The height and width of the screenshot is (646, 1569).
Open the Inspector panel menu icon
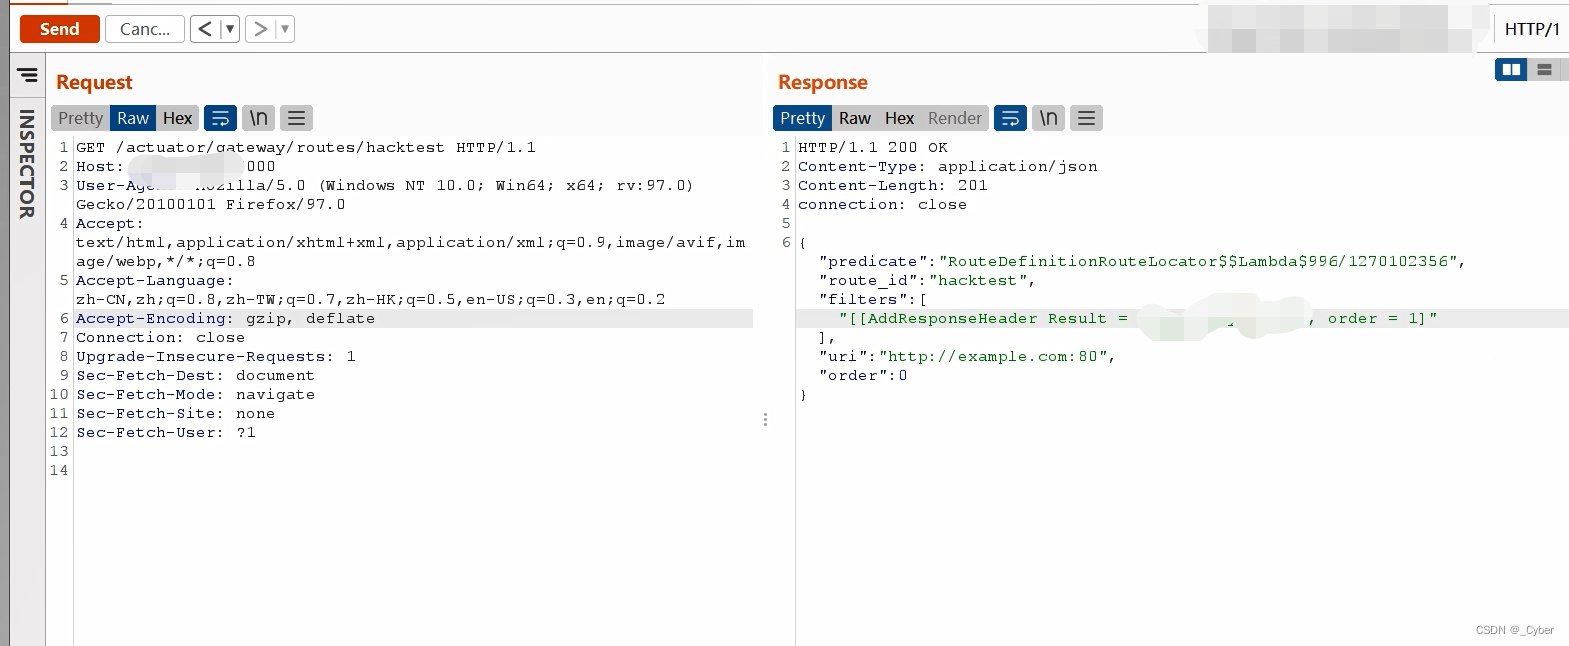[x=28, y=75]
